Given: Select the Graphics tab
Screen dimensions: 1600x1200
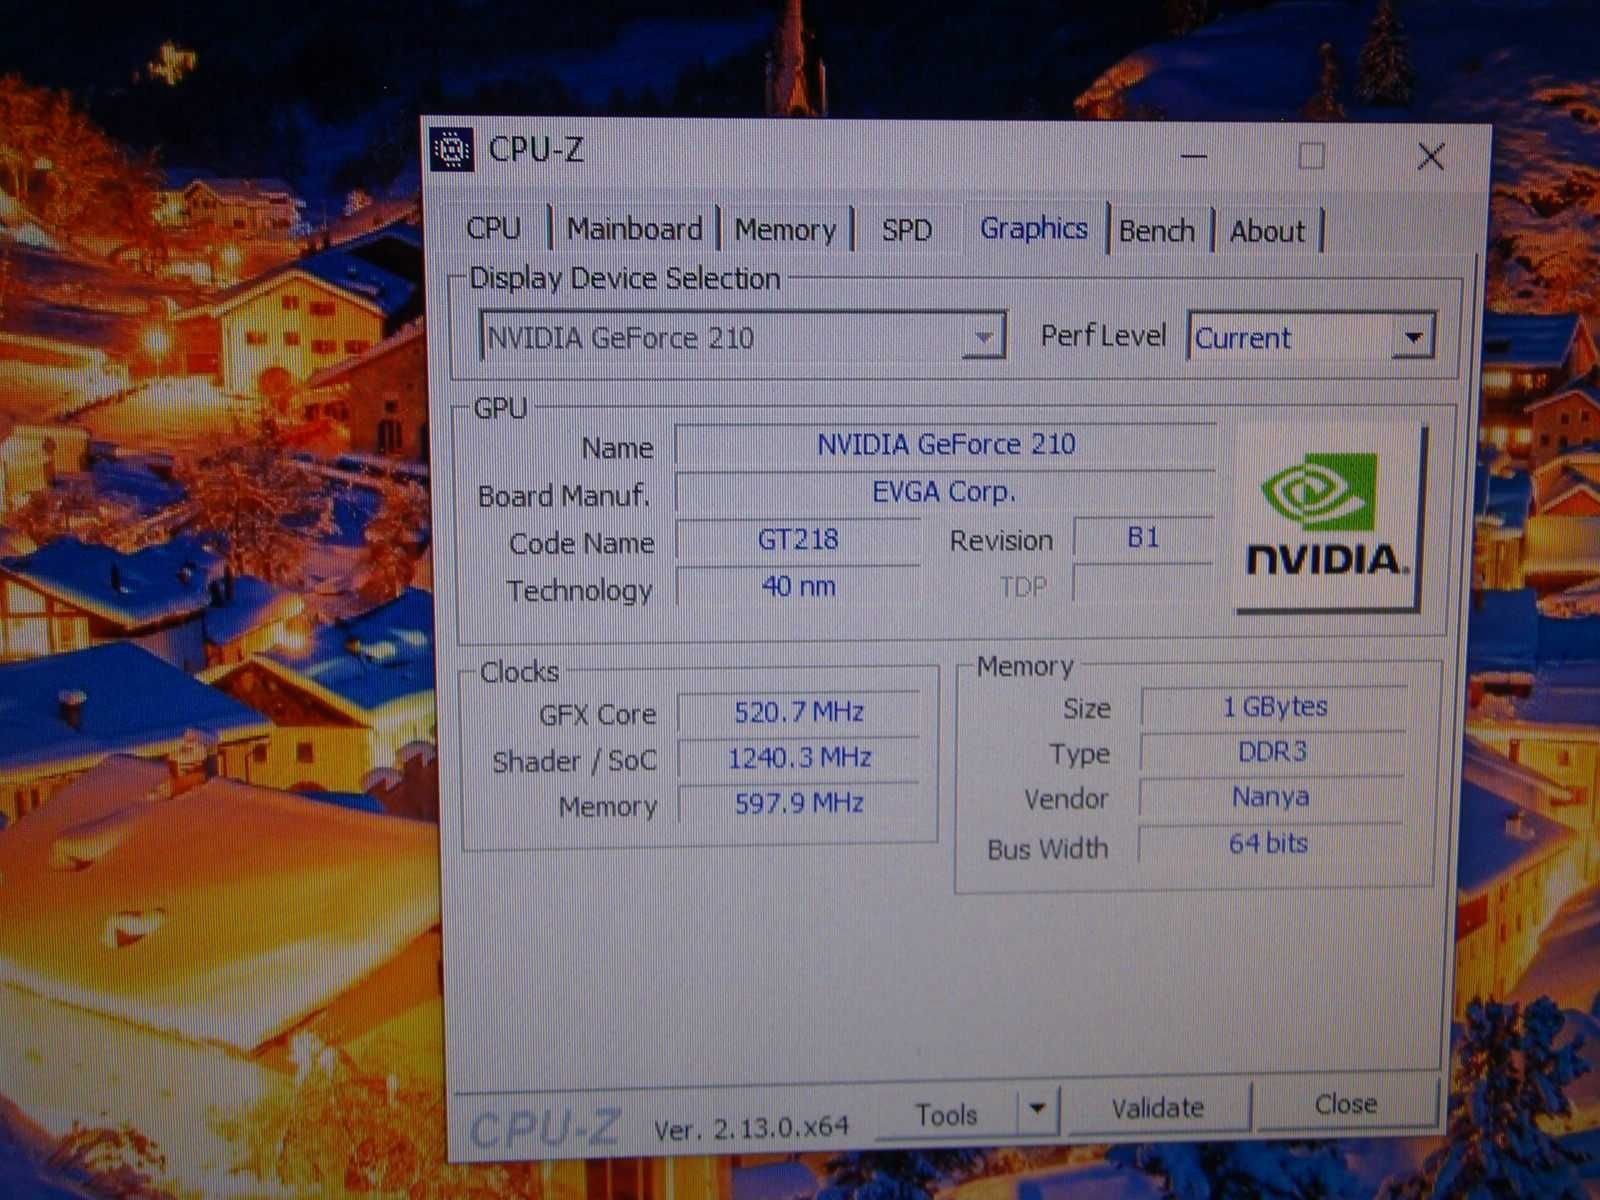Looking at the screenshot, I should pyautogui.click(x=1034, y=229).
